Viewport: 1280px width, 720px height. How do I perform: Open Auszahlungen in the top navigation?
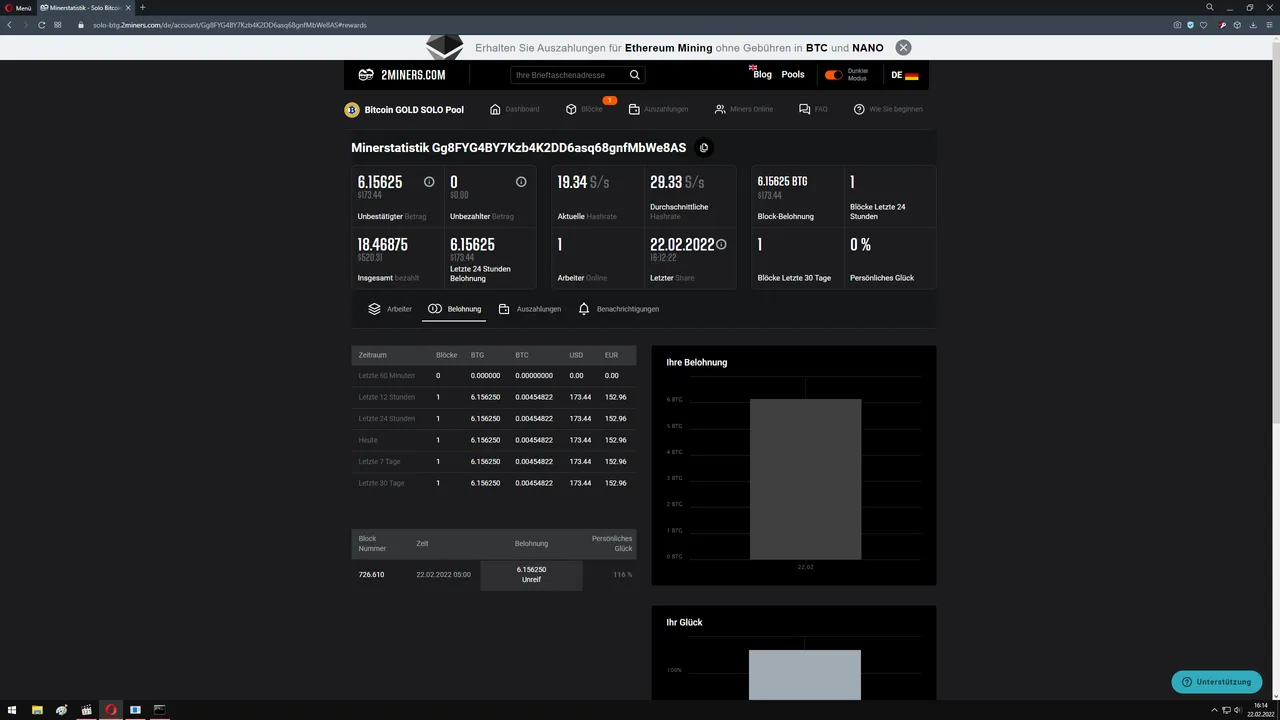pos(658,109)
